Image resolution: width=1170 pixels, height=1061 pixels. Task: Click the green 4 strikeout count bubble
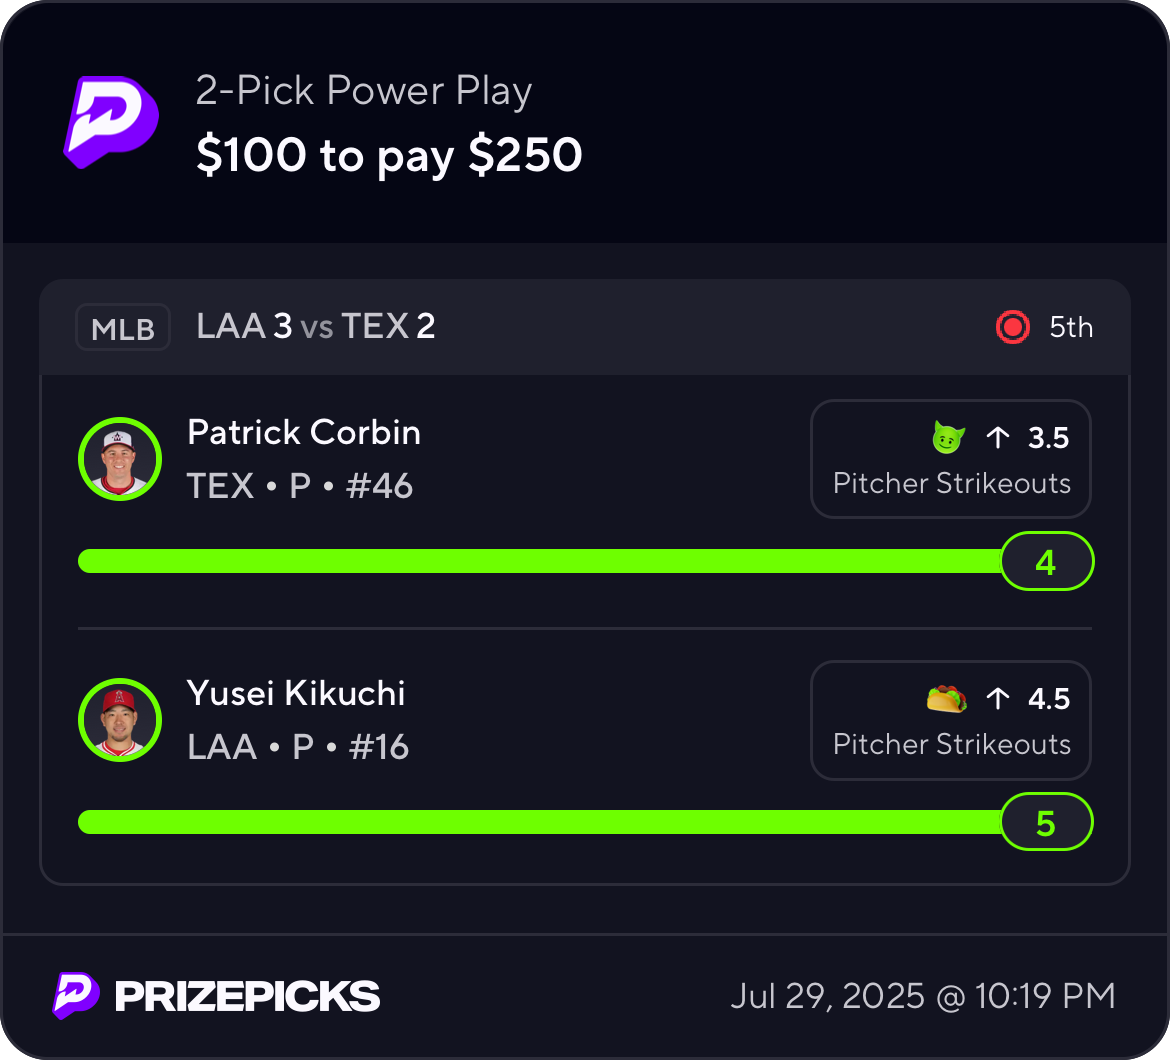pos(1046,561)
